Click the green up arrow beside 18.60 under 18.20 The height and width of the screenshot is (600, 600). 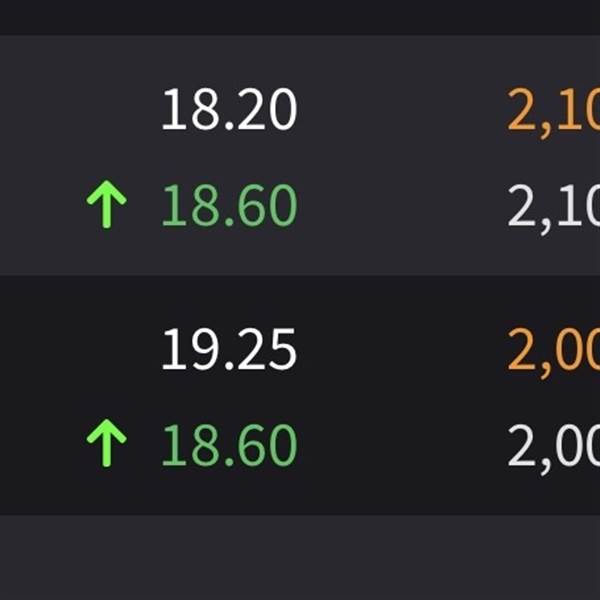[x=106, y=206]
